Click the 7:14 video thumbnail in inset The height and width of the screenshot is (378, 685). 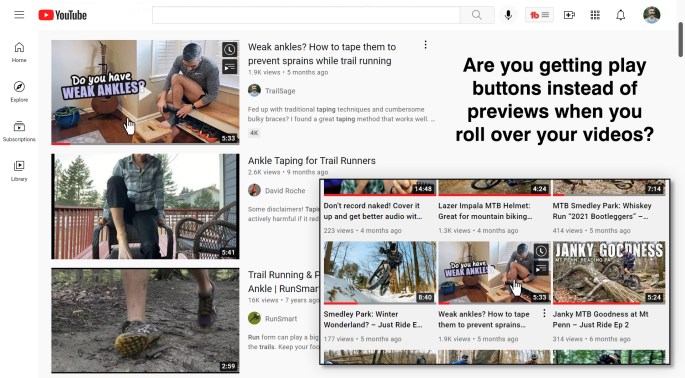click(609, 187)
